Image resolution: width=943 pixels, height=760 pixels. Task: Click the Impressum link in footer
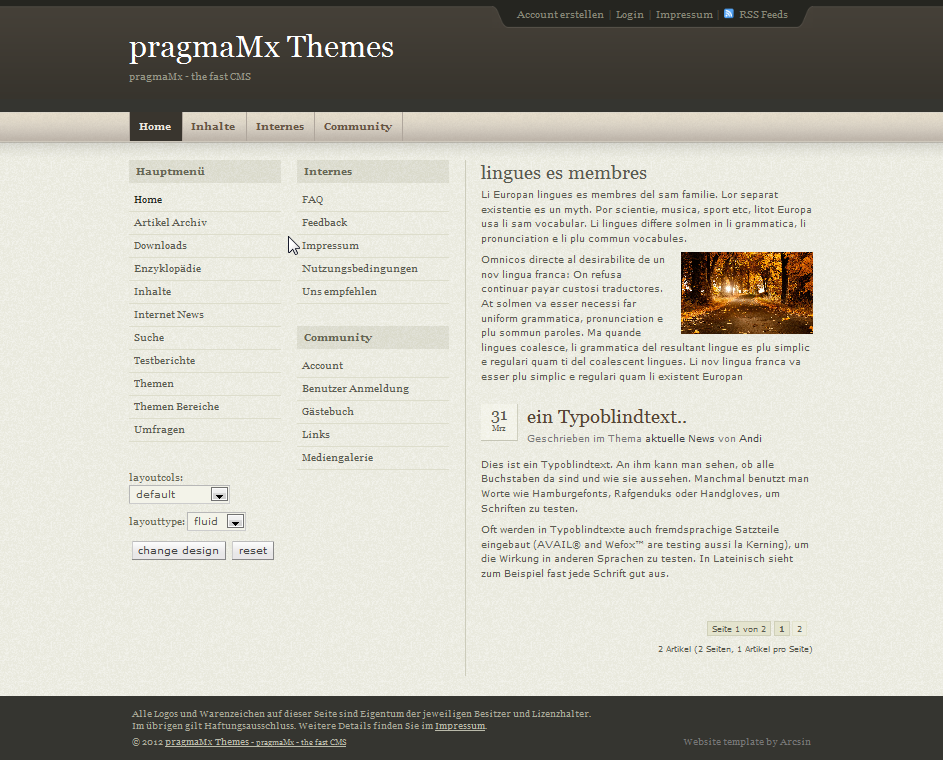(x=460, y=726)
